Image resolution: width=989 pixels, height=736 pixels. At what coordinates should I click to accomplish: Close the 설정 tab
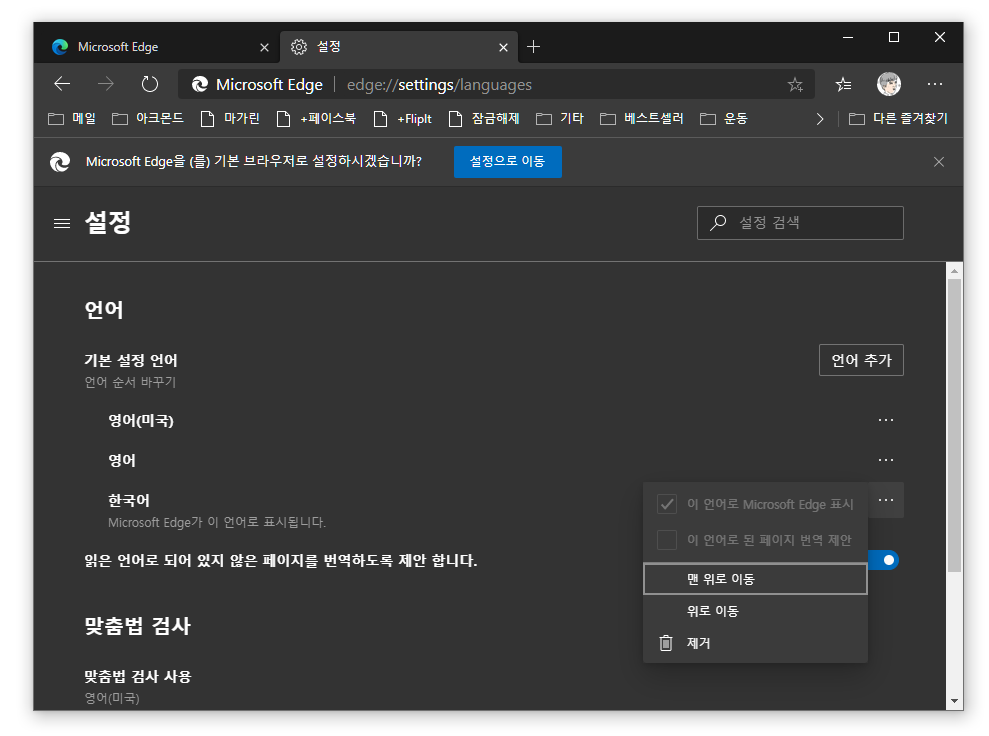pos(503,47)
